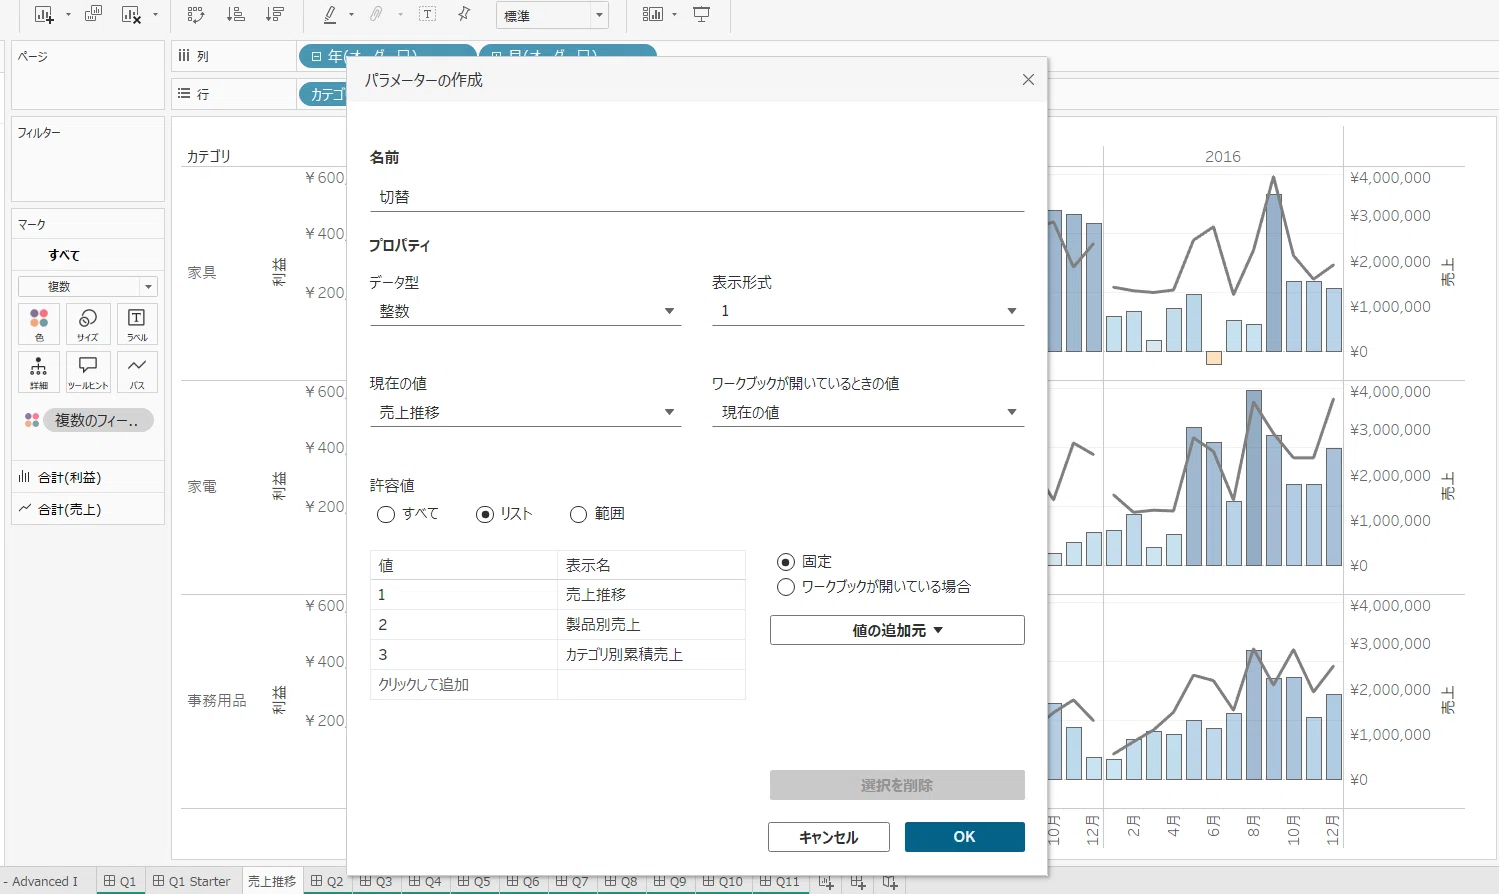The image size is (1499, 894).
Task: Select the すべて marks row
Action: coord(88,255)
